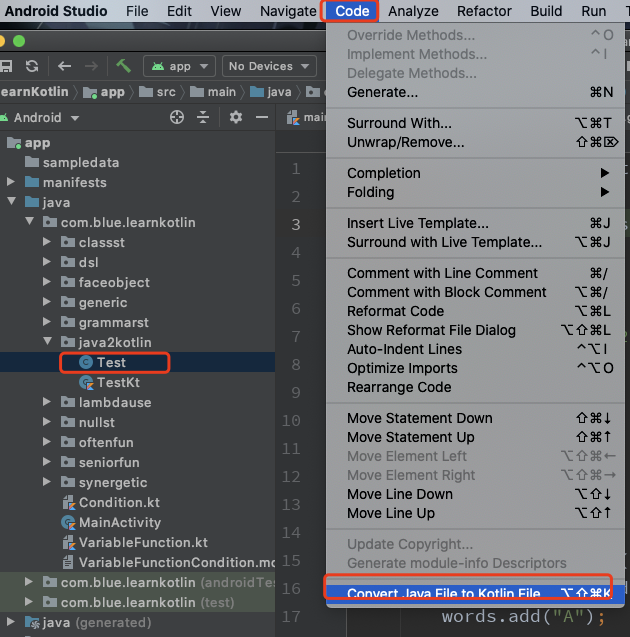Expand the com.blue.learnkotlin androidTest package
630x637 pixels.
(x=29, y=582)
